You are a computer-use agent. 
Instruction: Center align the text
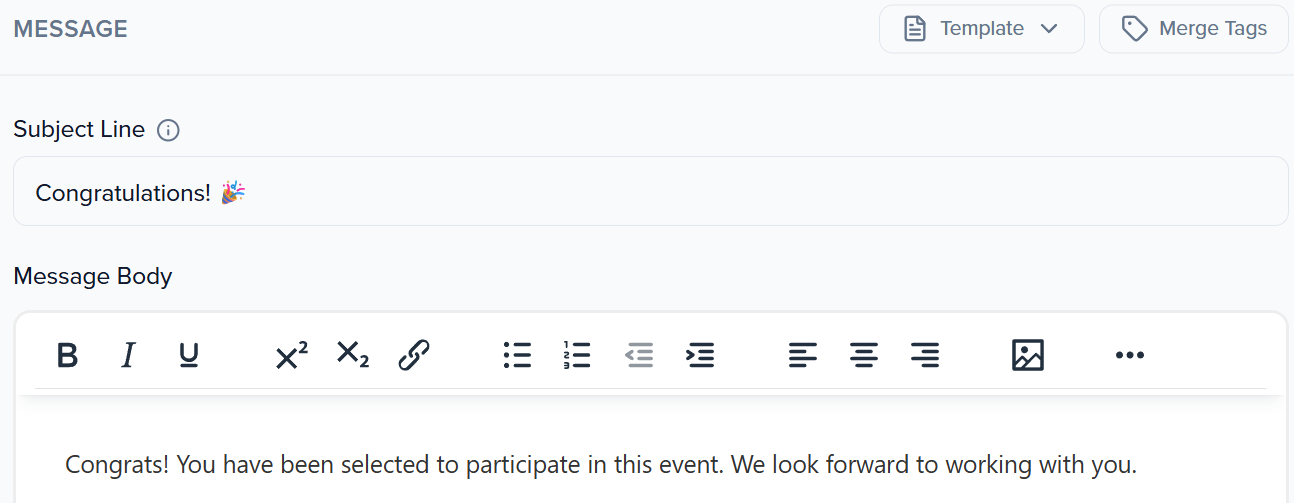[x=864, y=355]
